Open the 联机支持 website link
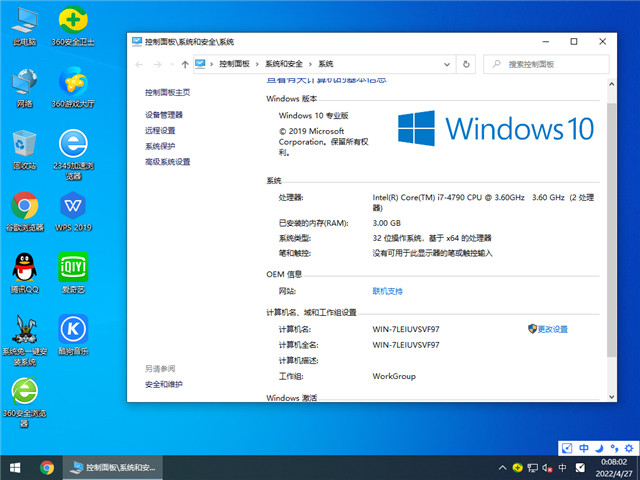 pyautogui.click(x=387, y=291)
